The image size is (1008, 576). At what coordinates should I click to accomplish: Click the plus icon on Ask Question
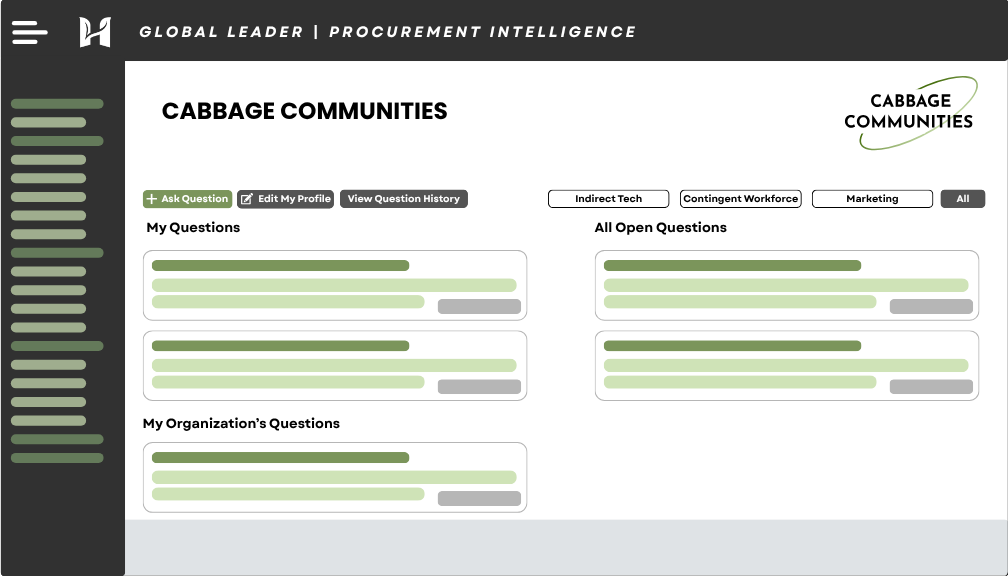(x=152, y=199)
